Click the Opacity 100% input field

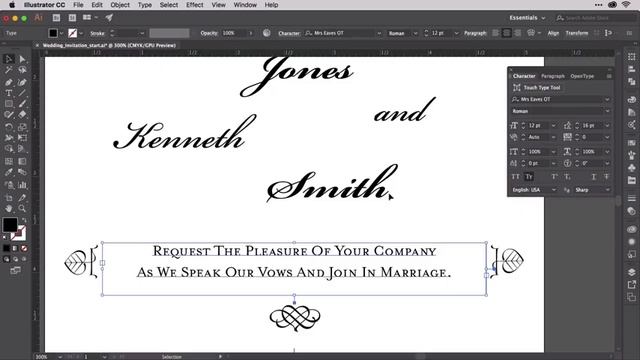click(x=234, y=33)
